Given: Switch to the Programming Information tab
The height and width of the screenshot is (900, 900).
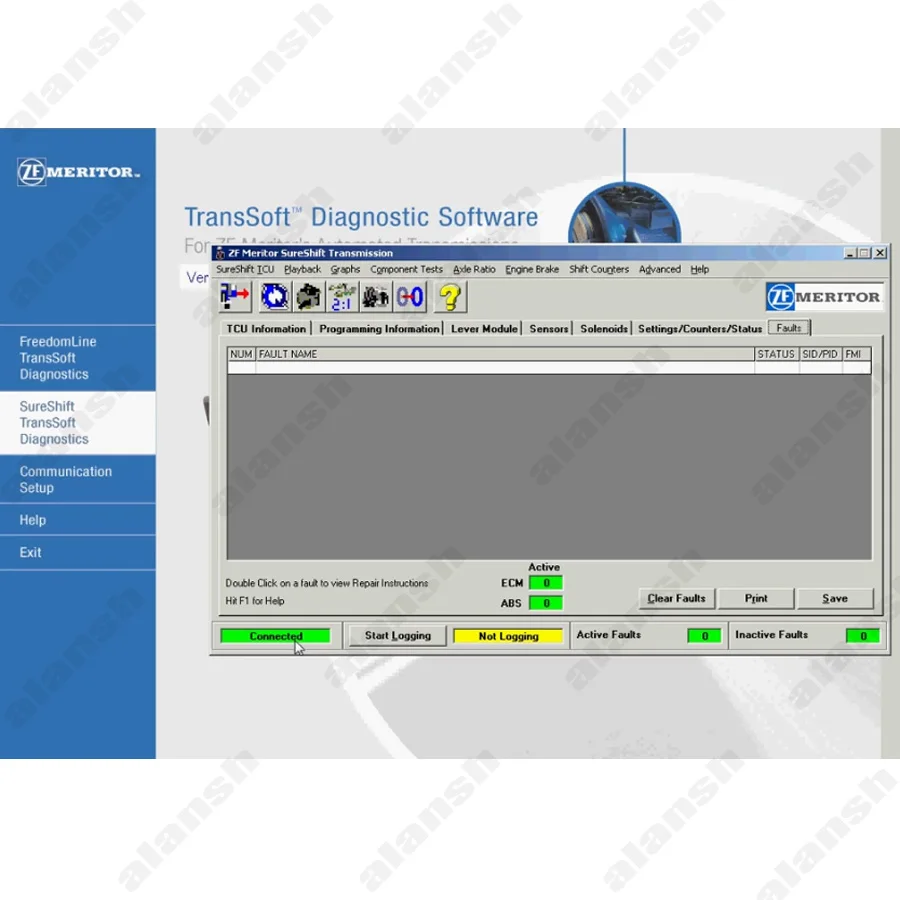Looking at the screenshot, I should click(379, 329).
